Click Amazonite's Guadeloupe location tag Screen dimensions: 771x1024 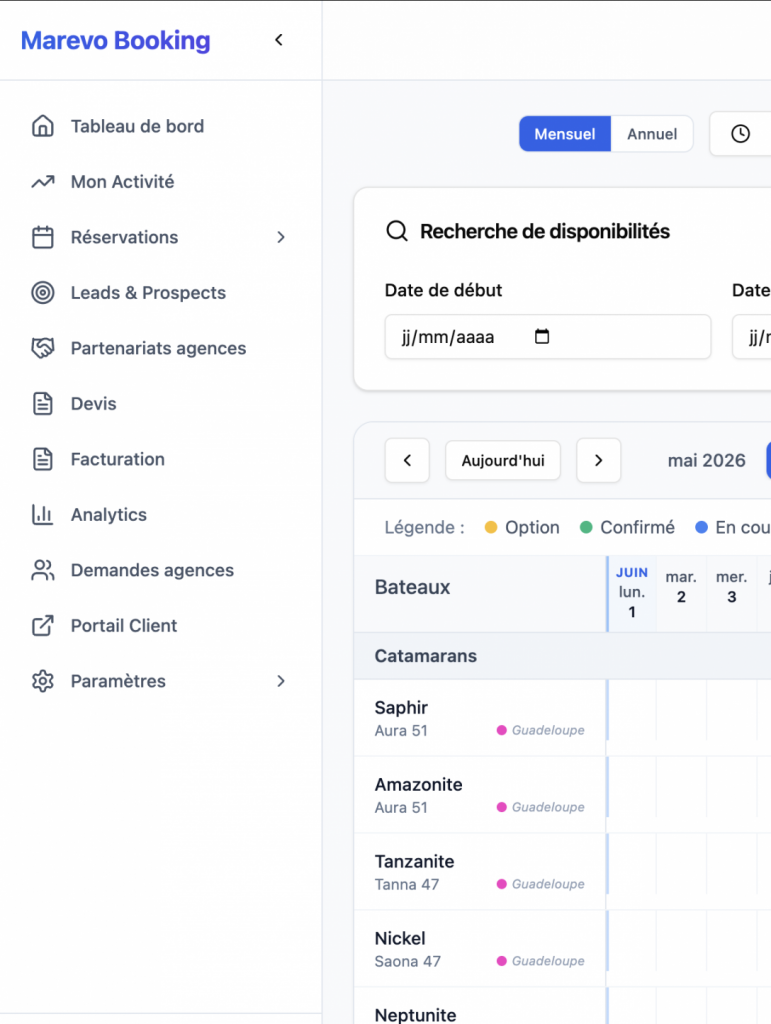pos(541,807)
